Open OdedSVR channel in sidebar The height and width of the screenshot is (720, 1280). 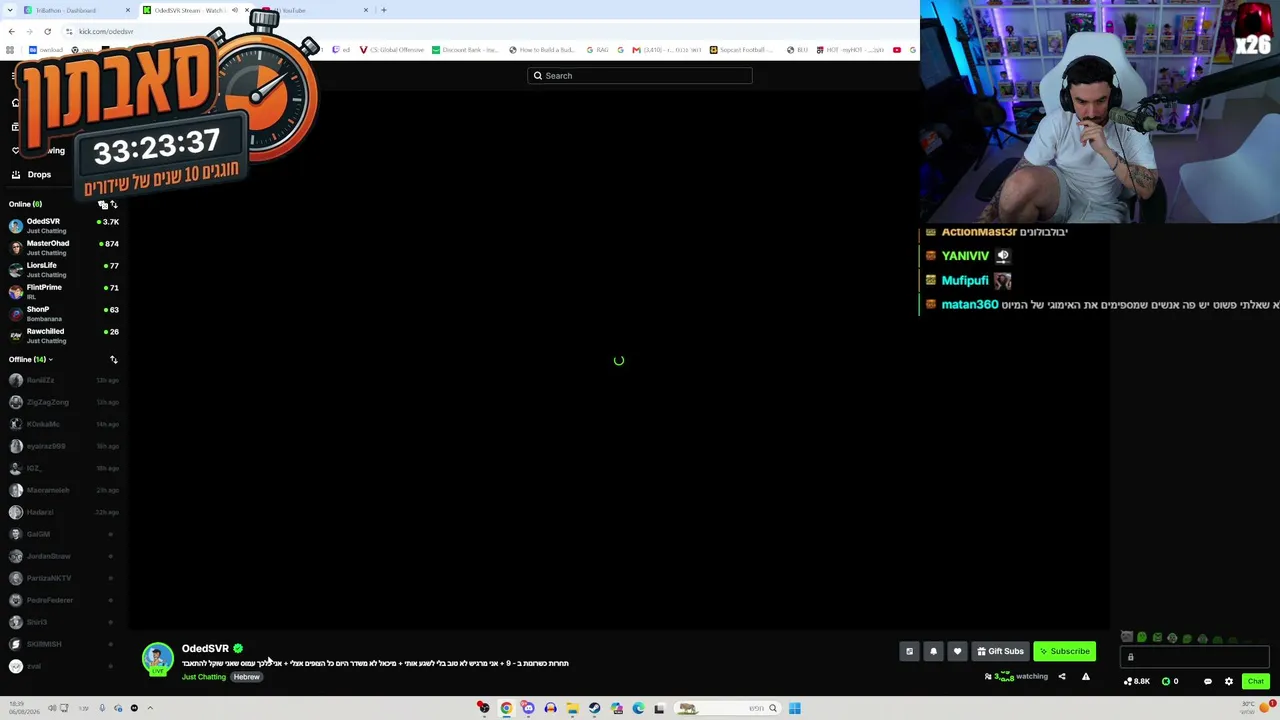63,226
